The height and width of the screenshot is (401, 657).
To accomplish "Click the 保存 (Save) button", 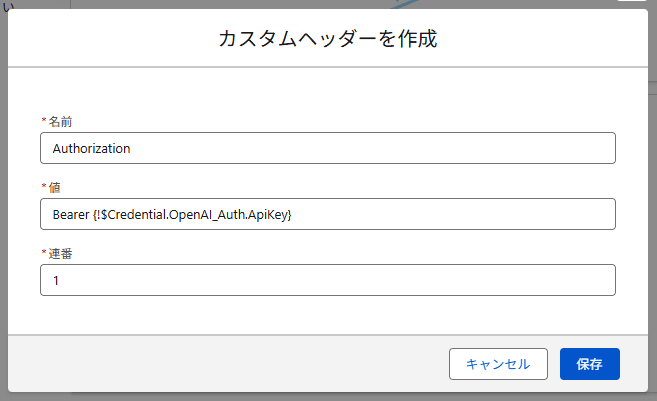I will click(590, 364).
